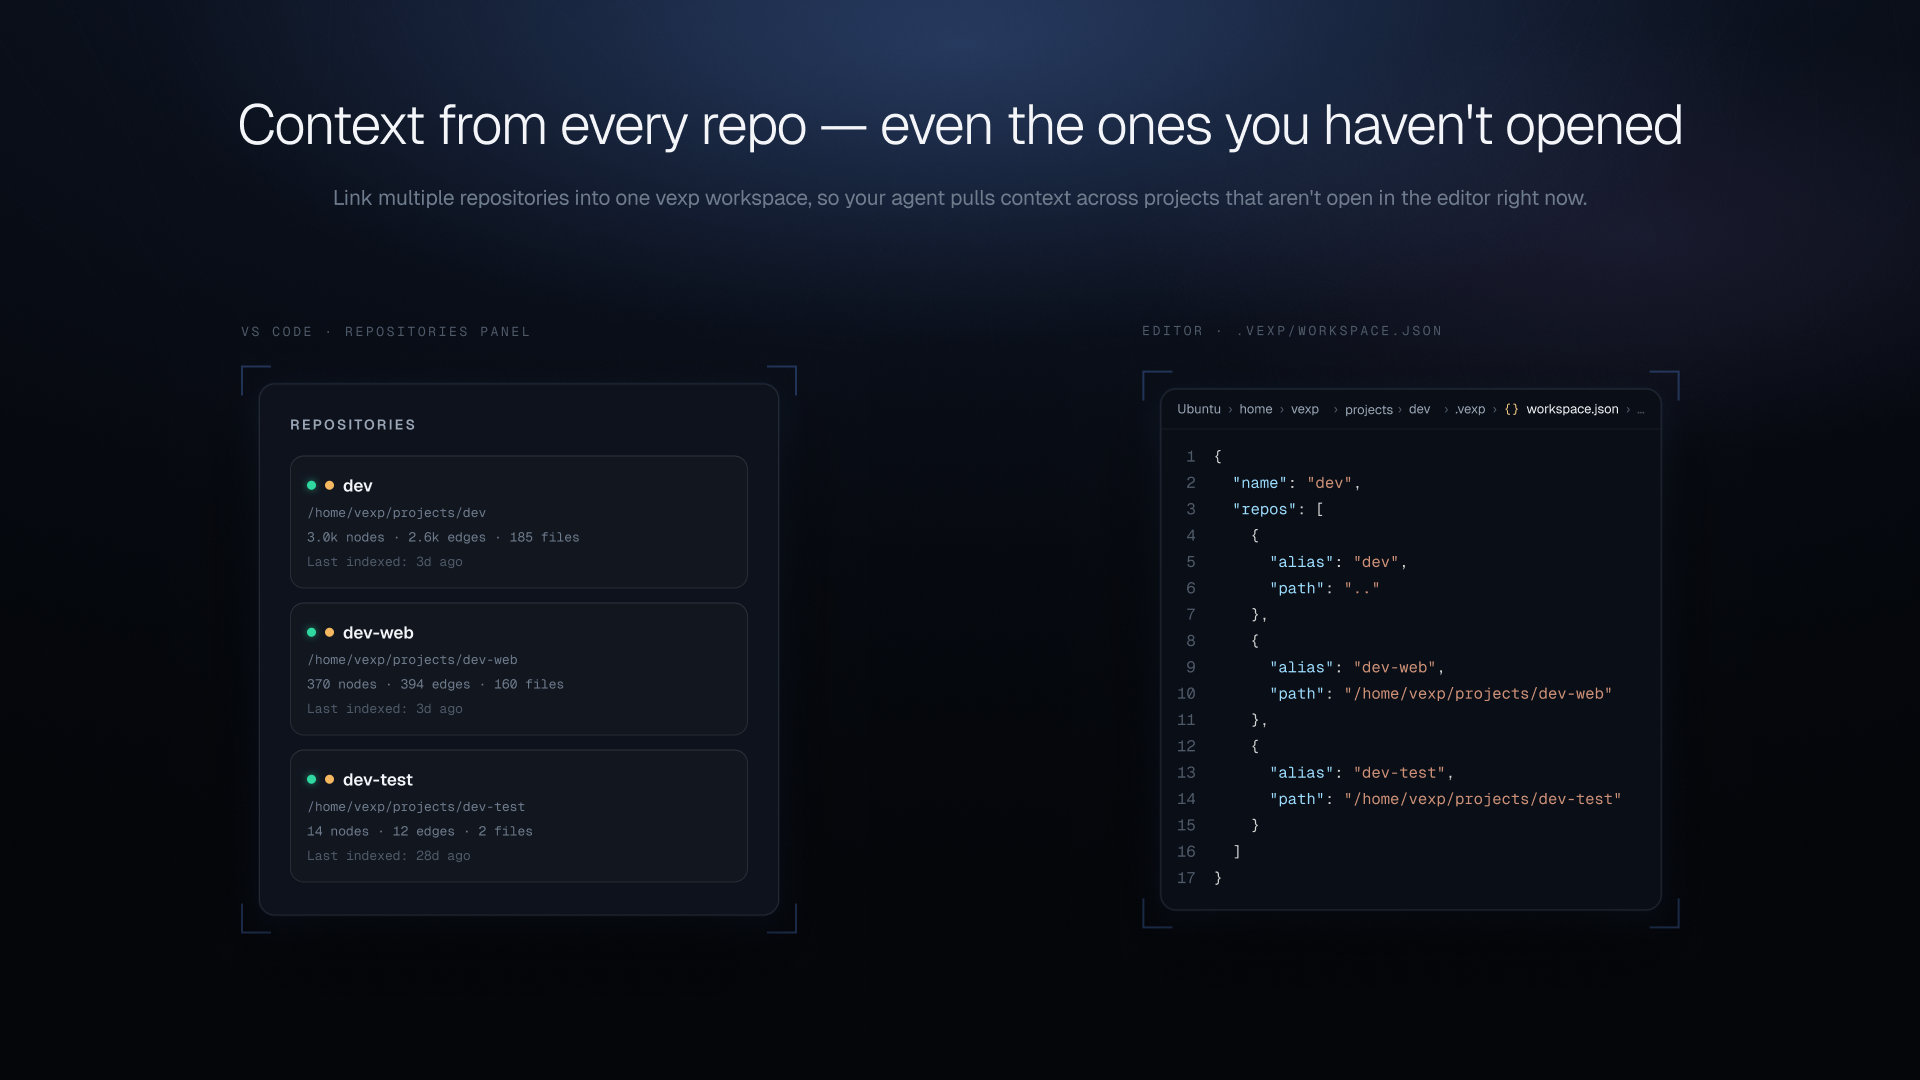Viewport: 1920px width, 1080px height.
Task: Click line number 14 in editor gutter
Action: [x=1186, y=799]
